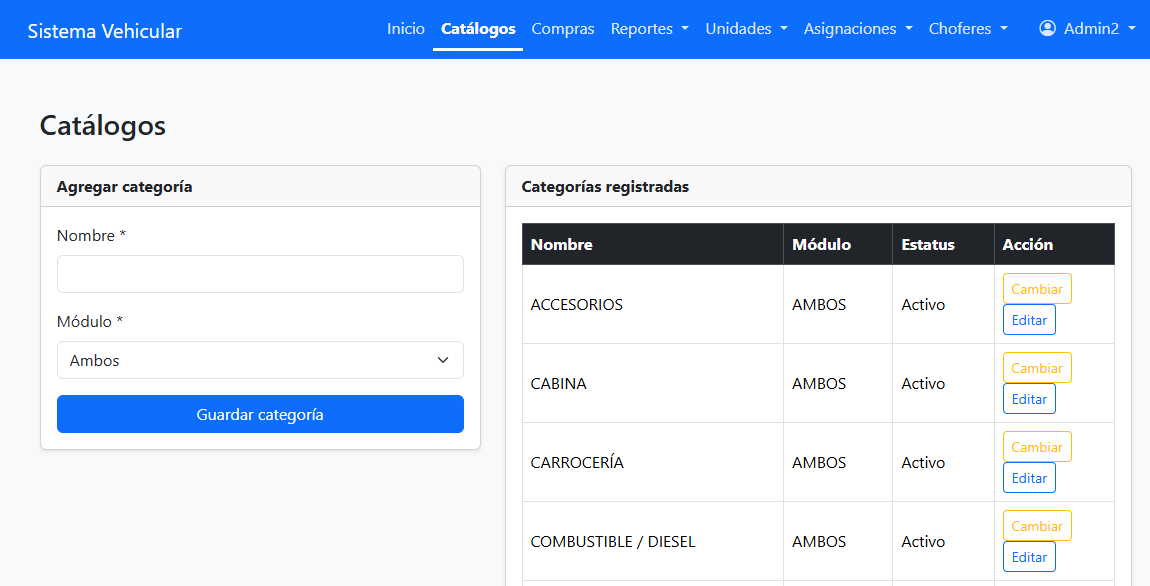This screenshot has width=1150, height=586.
Task: Click the Nombre column header
Action: [x=653, y=244]
